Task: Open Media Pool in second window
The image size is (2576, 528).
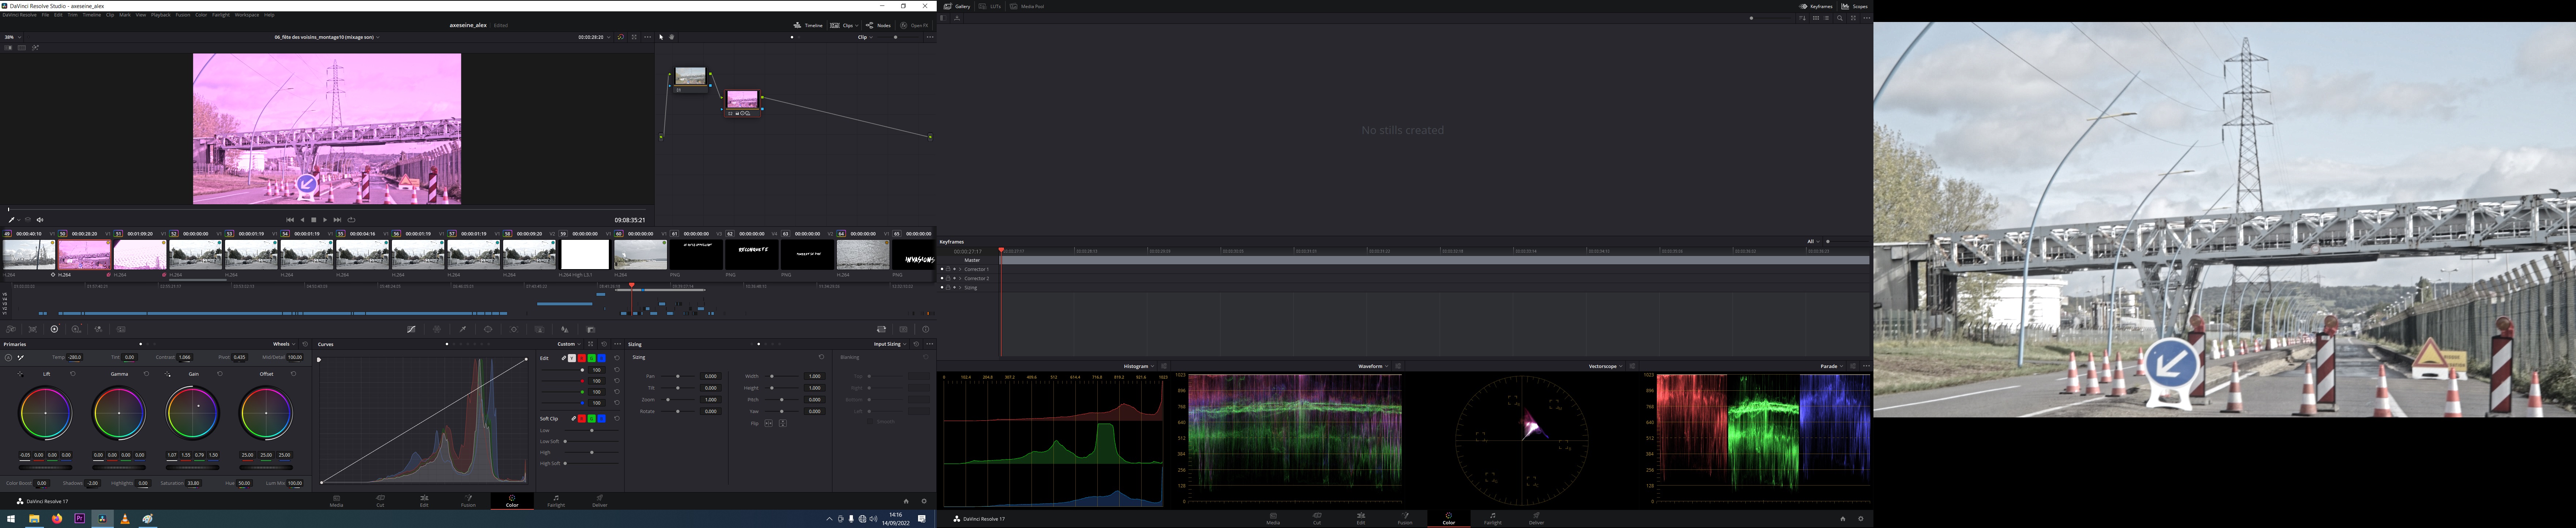Action: 1027,6
